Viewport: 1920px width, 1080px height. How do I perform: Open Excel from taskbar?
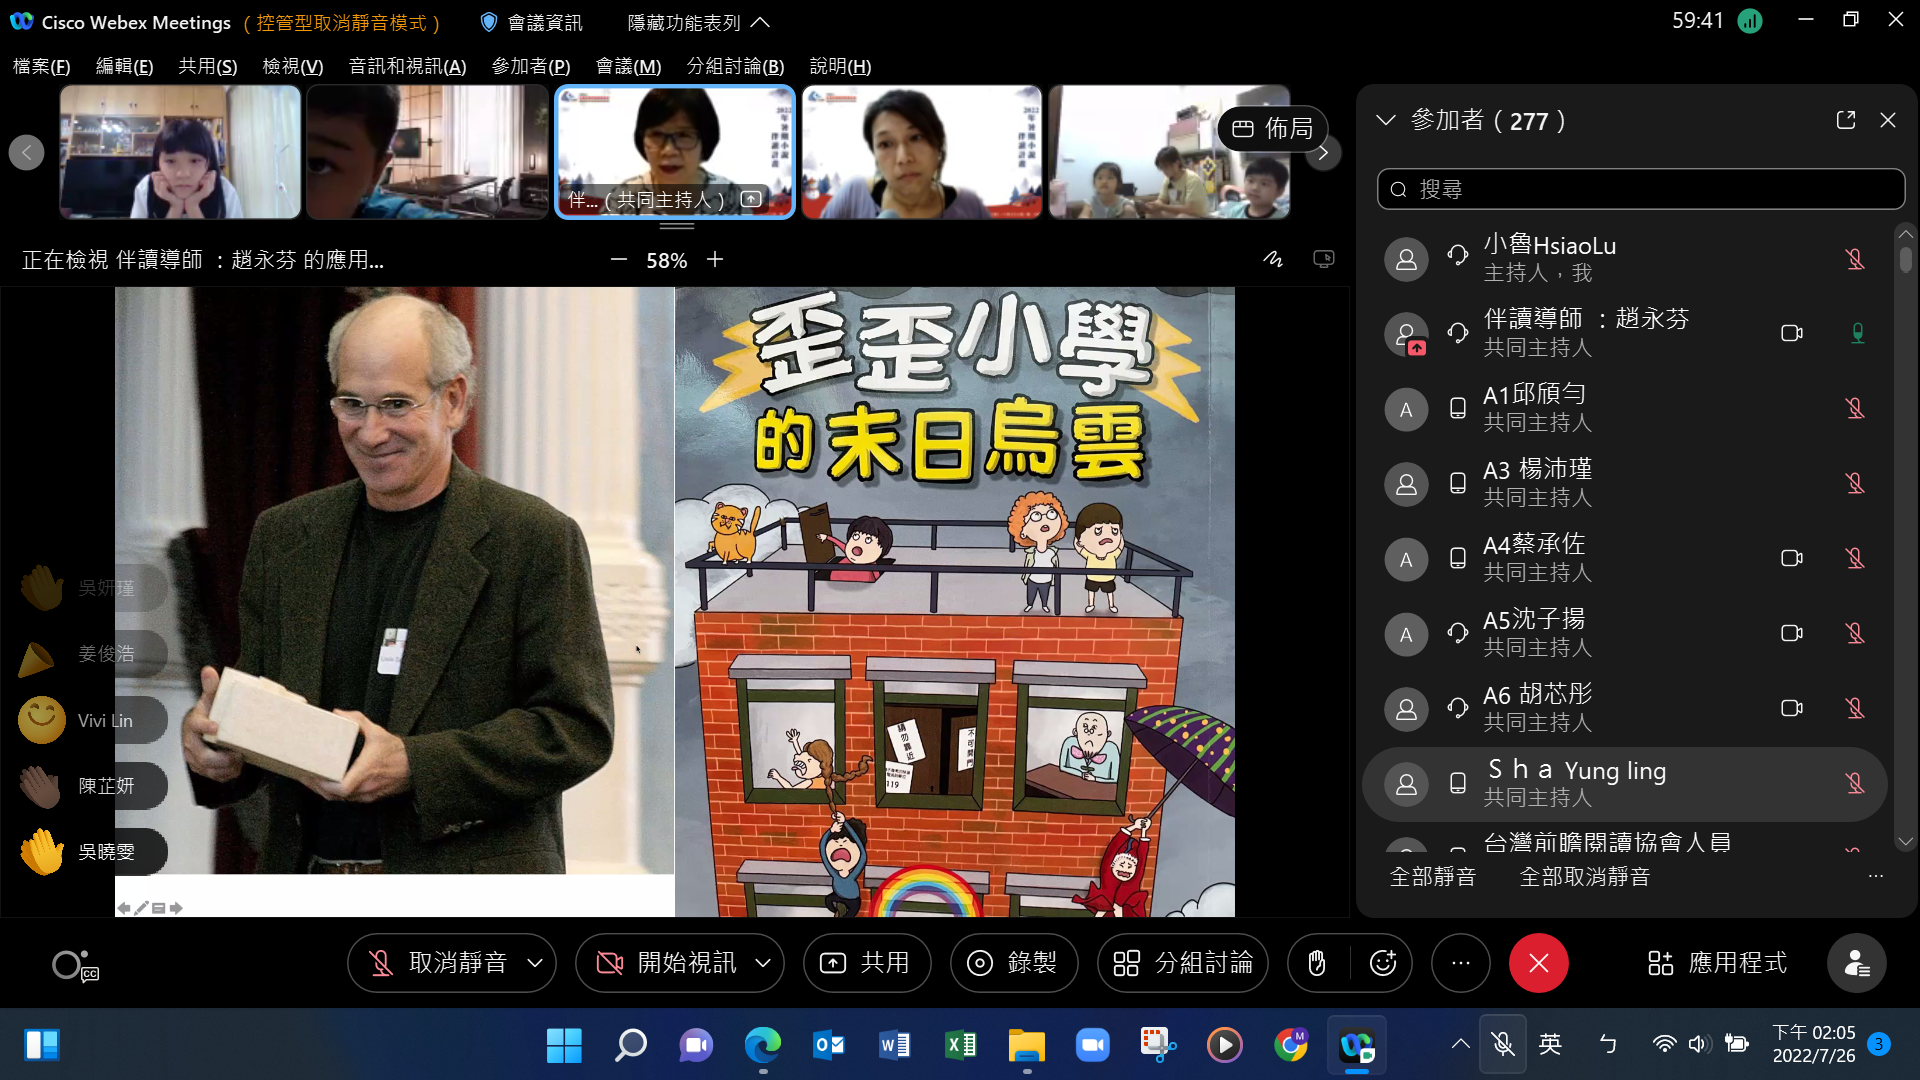[960, 1045]
